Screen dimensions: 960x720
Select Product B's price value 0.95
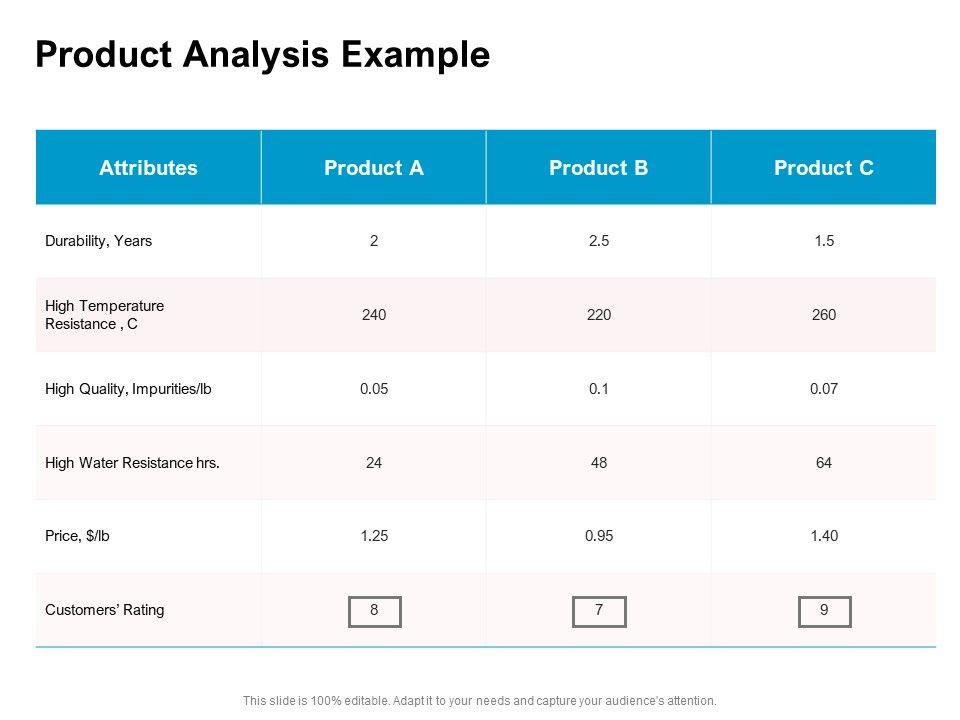click(599, 536)
